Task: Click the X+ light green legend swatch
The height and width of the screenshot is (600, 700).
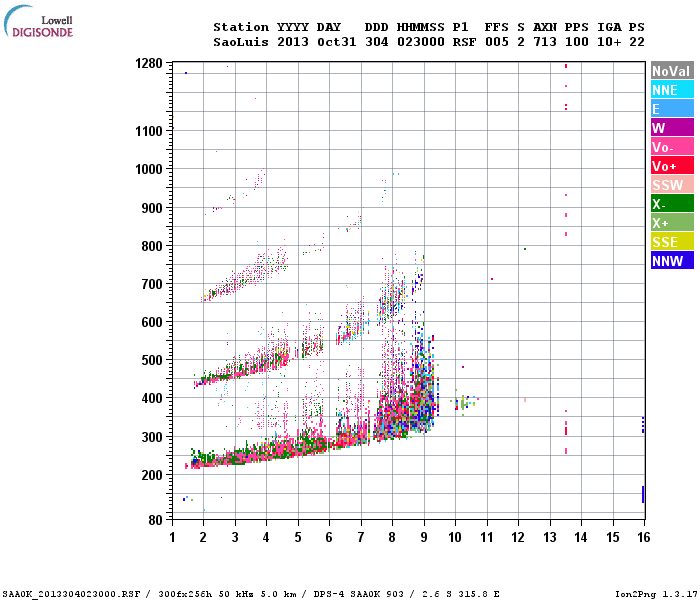Action: pos(672,222)
